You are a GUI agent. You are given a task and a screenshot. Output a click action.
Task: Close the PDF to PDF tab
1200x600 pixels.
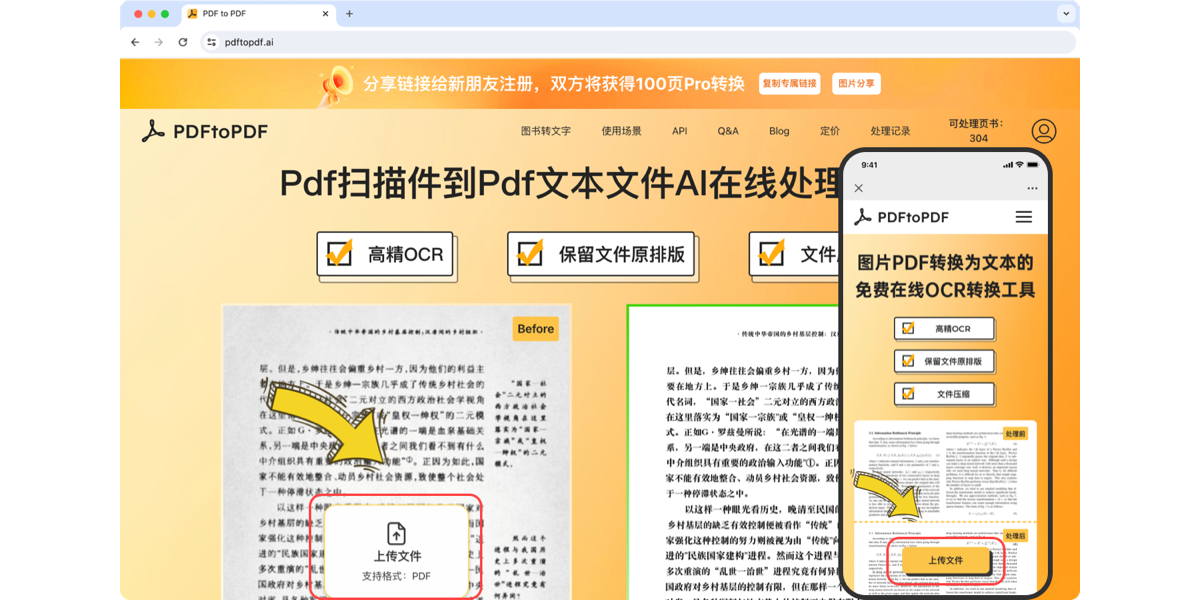click(325, 14)
